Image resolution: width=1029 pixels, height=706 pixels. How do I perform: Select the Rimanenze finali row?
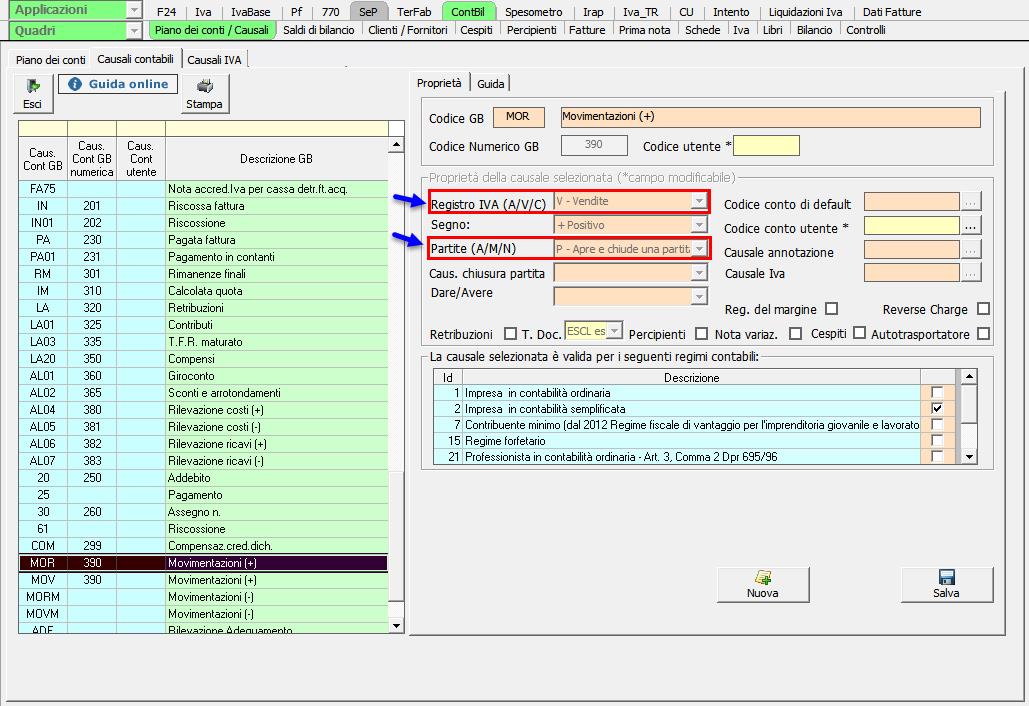click(x=203, y=274)
